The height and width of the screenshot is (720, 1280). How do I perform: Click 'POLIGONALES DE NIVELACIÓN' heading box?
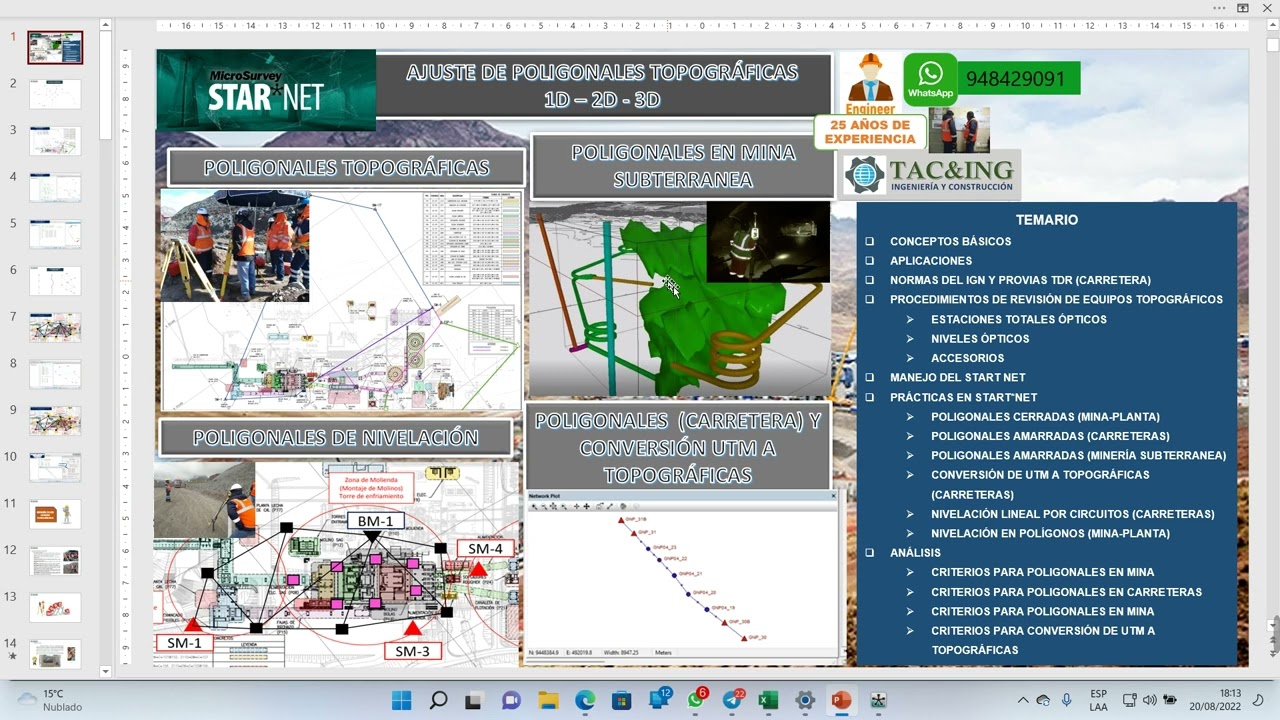coord(336,437)
